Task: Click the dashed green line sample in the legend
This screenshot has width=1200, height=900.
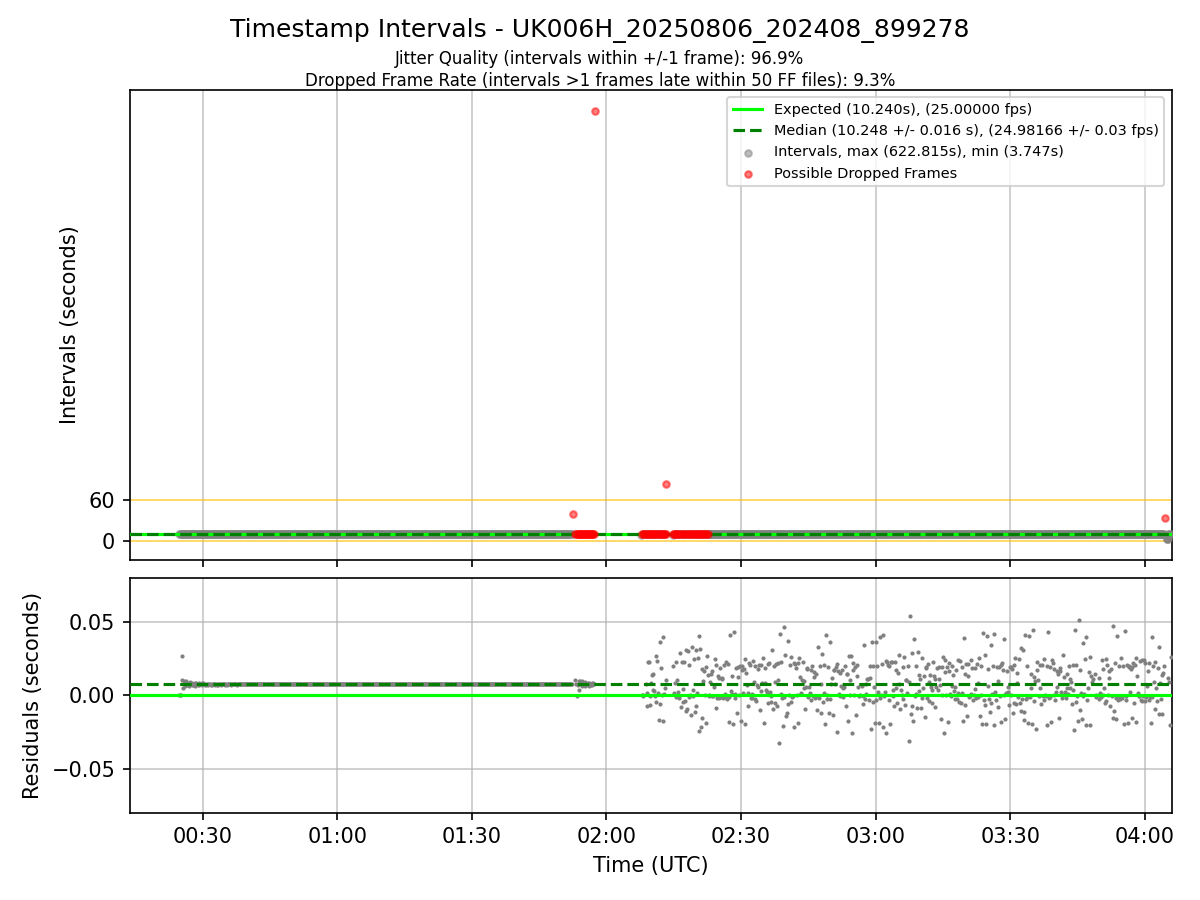Action: 748,131
